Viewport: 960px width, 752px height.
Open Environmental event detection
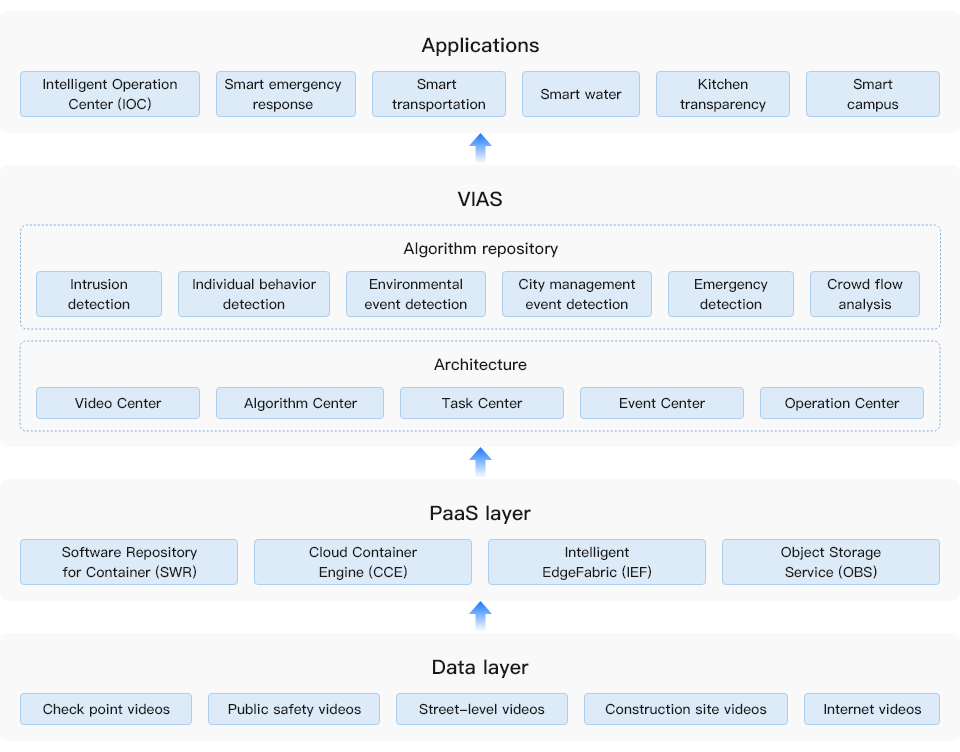coord(415,294)
